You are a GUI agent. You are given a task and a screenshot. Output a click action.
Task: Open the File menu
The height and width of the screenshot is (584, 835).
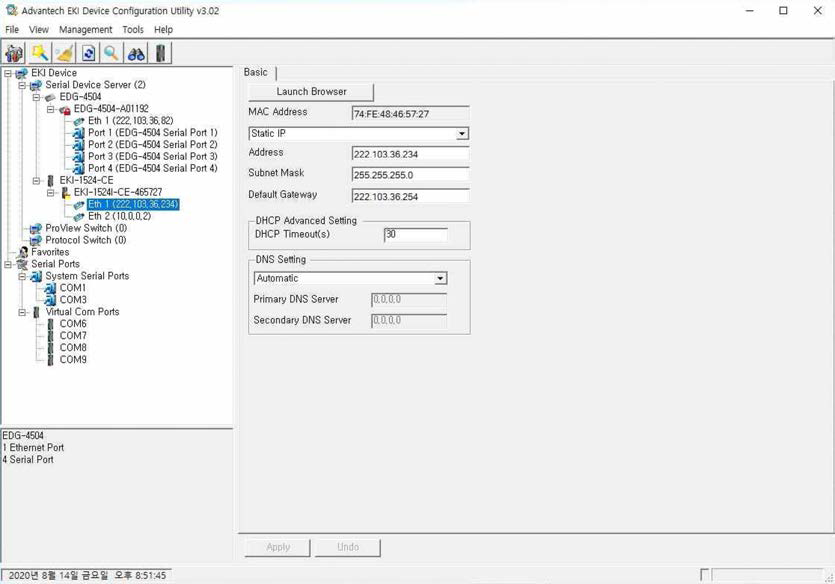[12, 30]
